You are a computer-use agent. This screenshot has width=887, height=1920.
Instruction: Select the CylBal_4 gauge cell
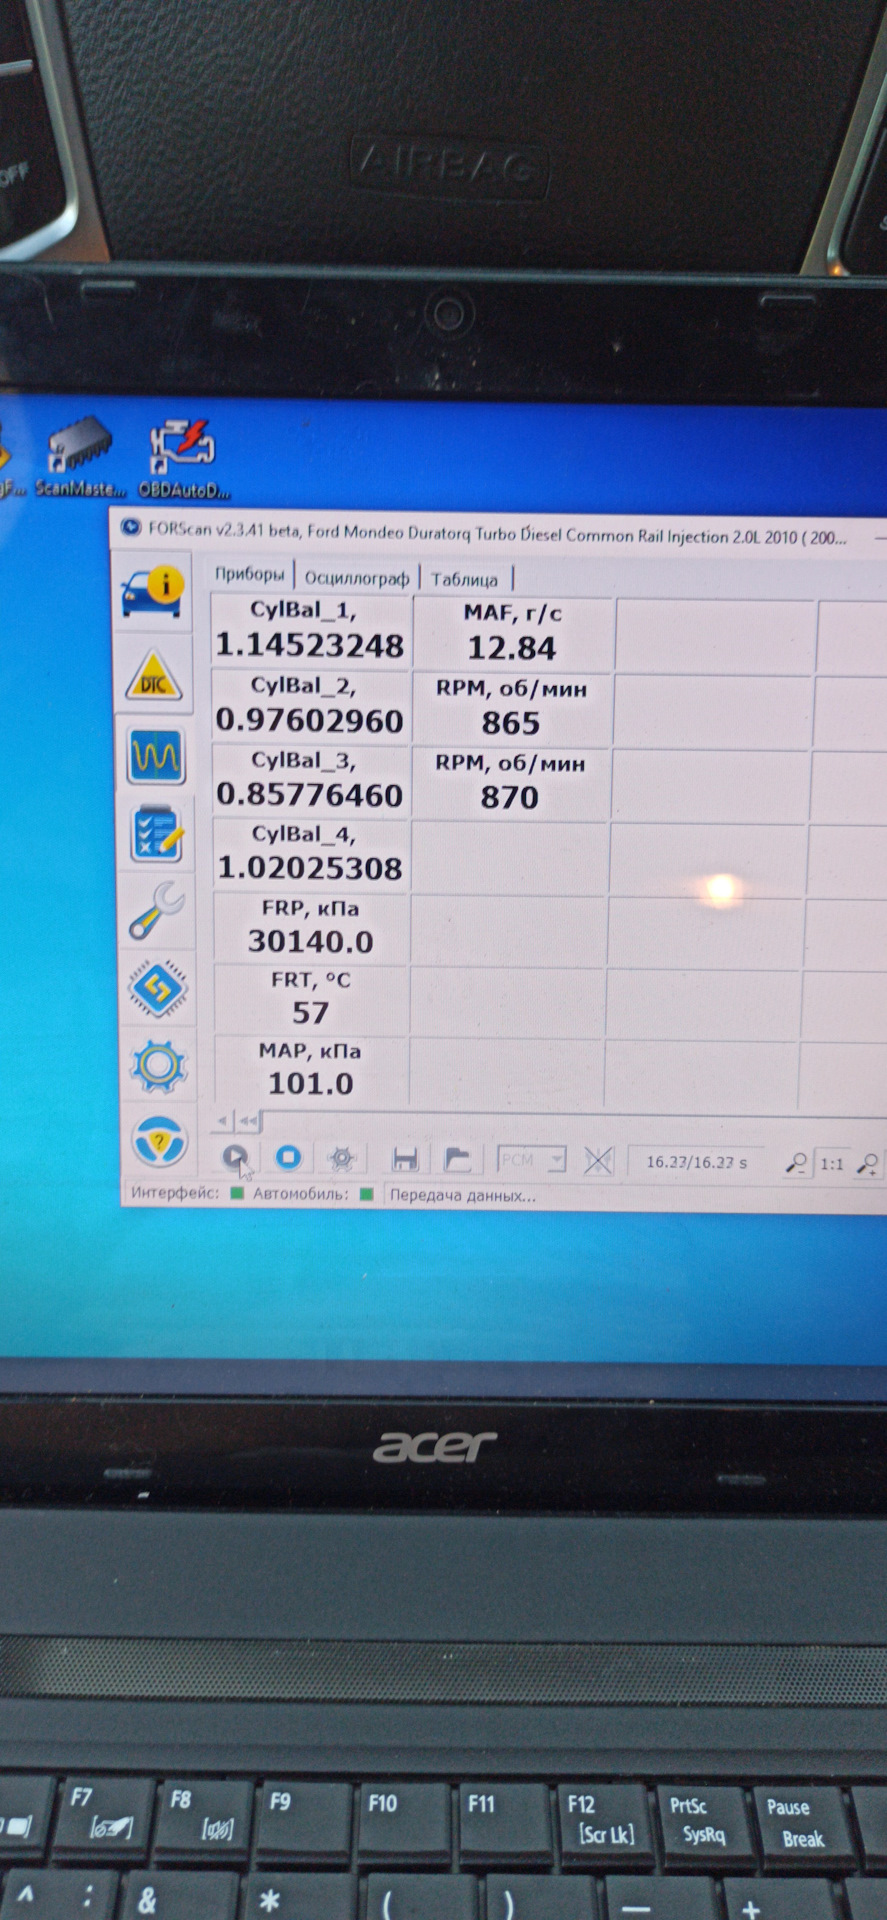[310, 853]
